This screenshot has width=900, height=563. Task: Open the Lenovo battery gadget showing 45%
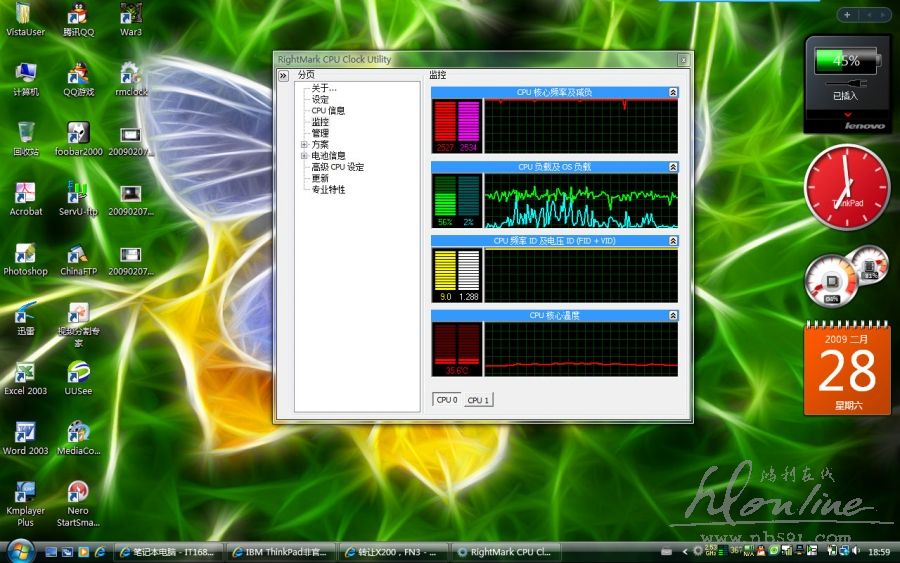pyautogui.click(x=847, y=82)
